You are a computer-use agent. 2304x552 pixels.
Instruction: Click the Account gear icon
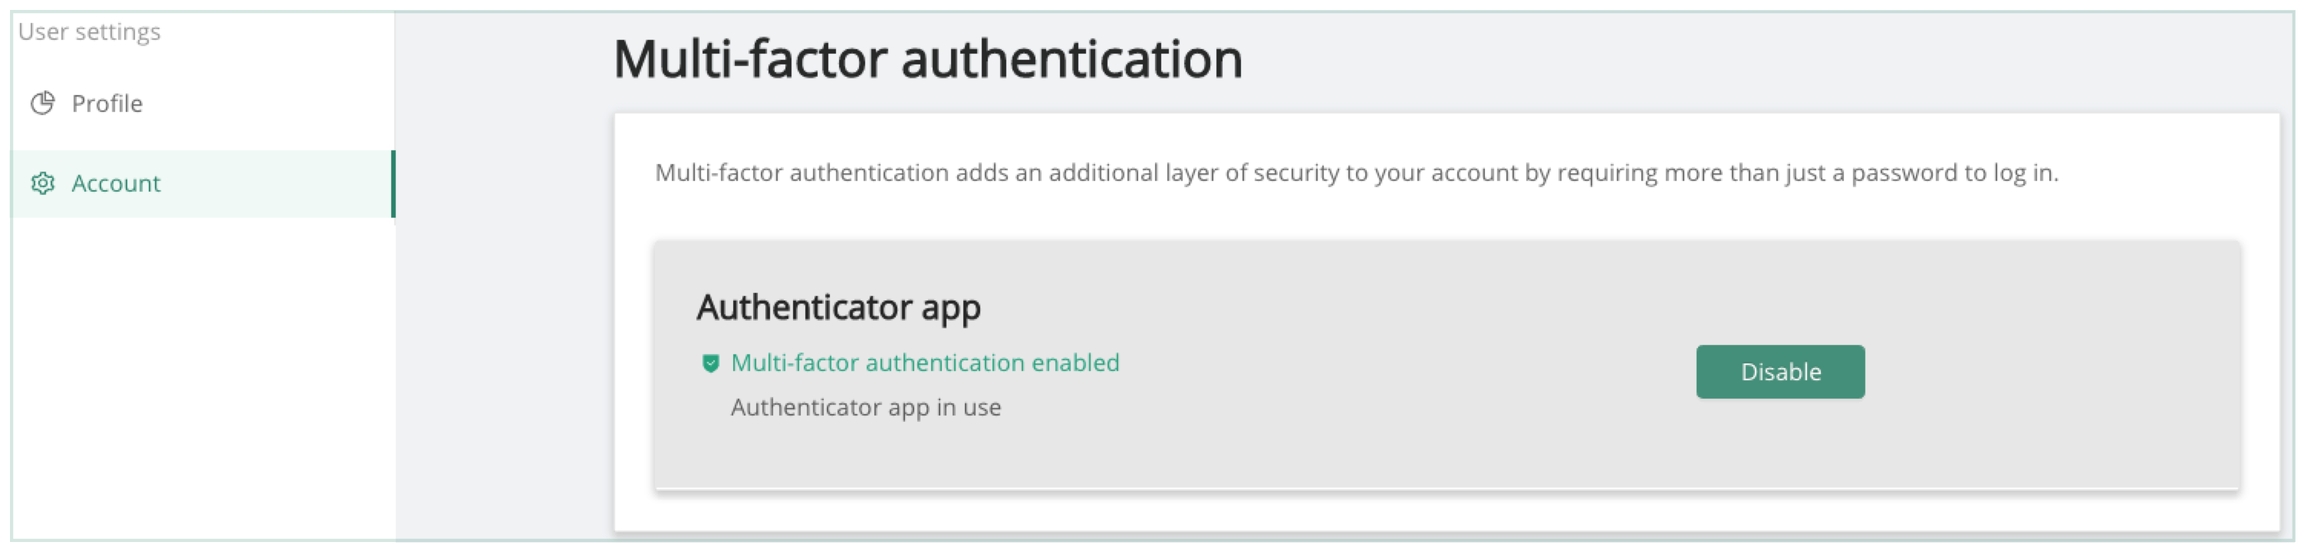pyautogui.click(x=42, y=183)
